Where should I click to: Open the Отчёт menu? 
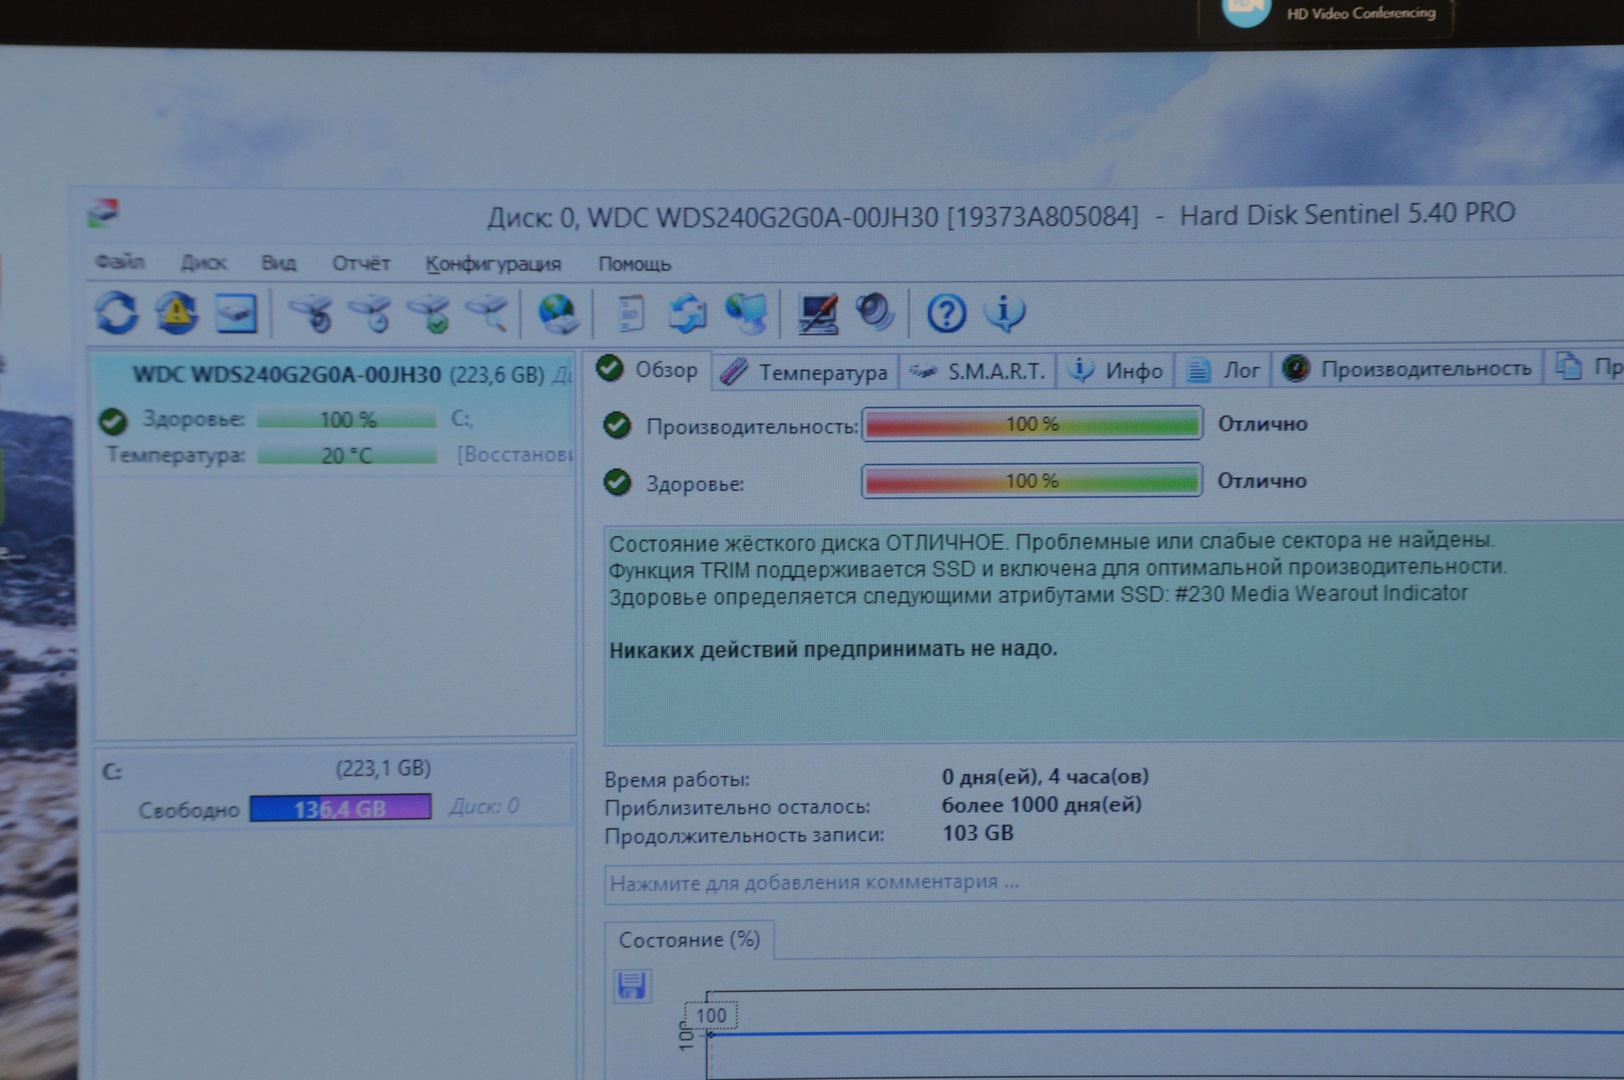[x=361, y=264]
